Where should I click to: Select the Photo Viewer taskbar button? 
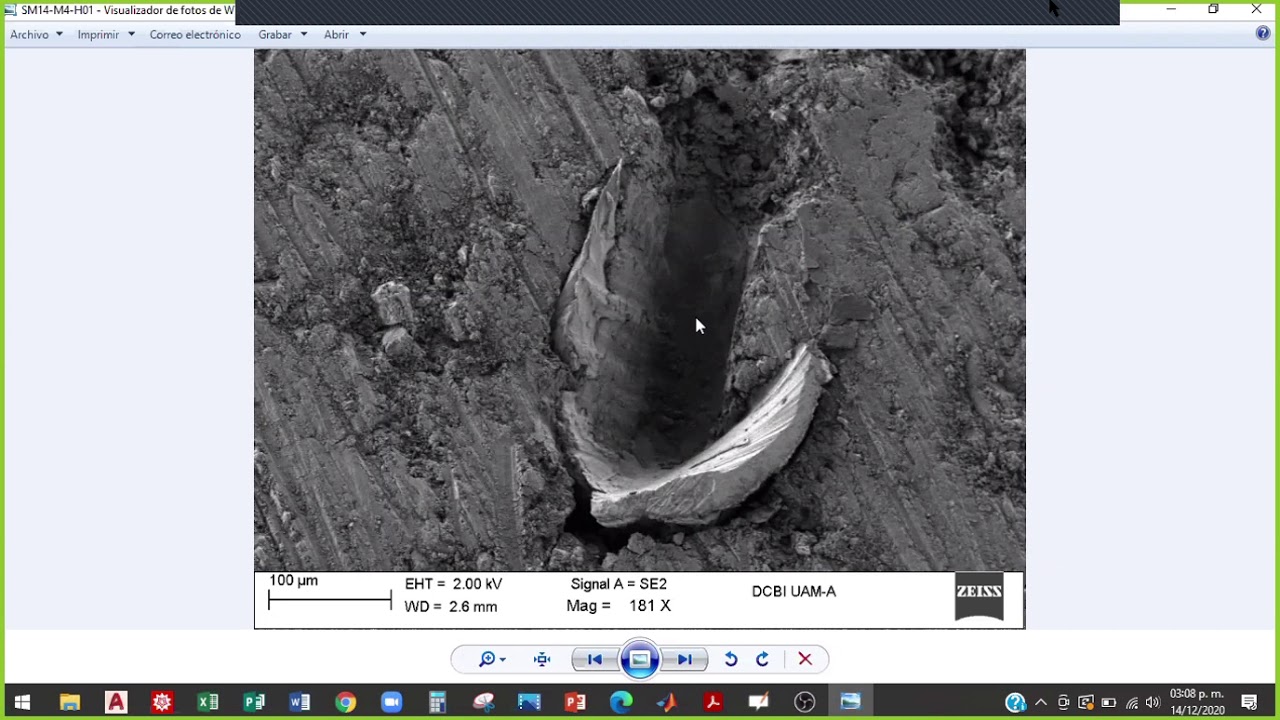coord(851,702)
